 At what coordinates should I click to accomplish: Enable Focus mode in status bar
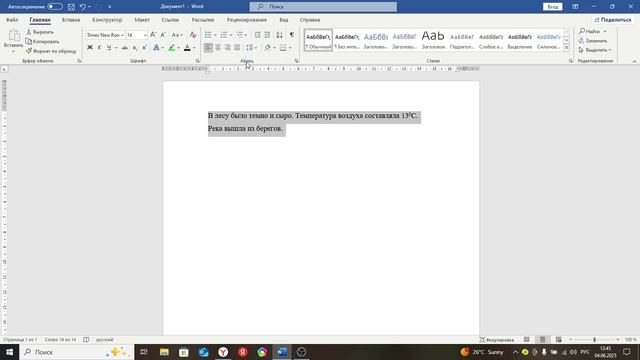(x=497, y=340)
